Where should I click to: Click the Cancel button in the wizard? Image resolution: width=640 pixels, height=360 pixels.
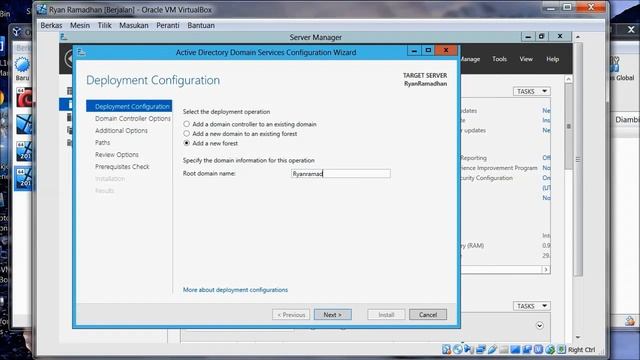428,315
